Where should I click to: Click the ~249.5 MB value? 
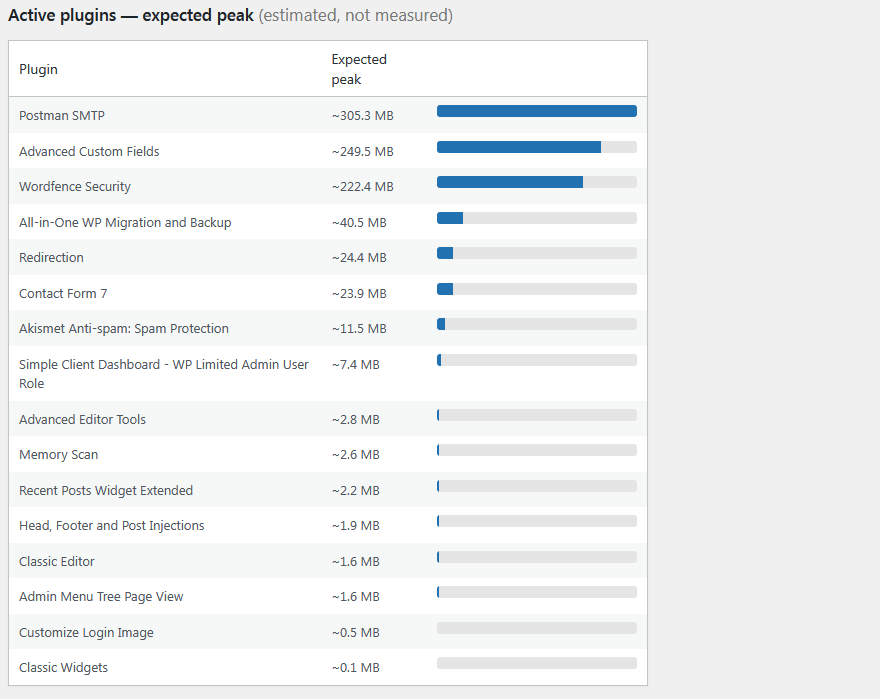tap(363, 152)
